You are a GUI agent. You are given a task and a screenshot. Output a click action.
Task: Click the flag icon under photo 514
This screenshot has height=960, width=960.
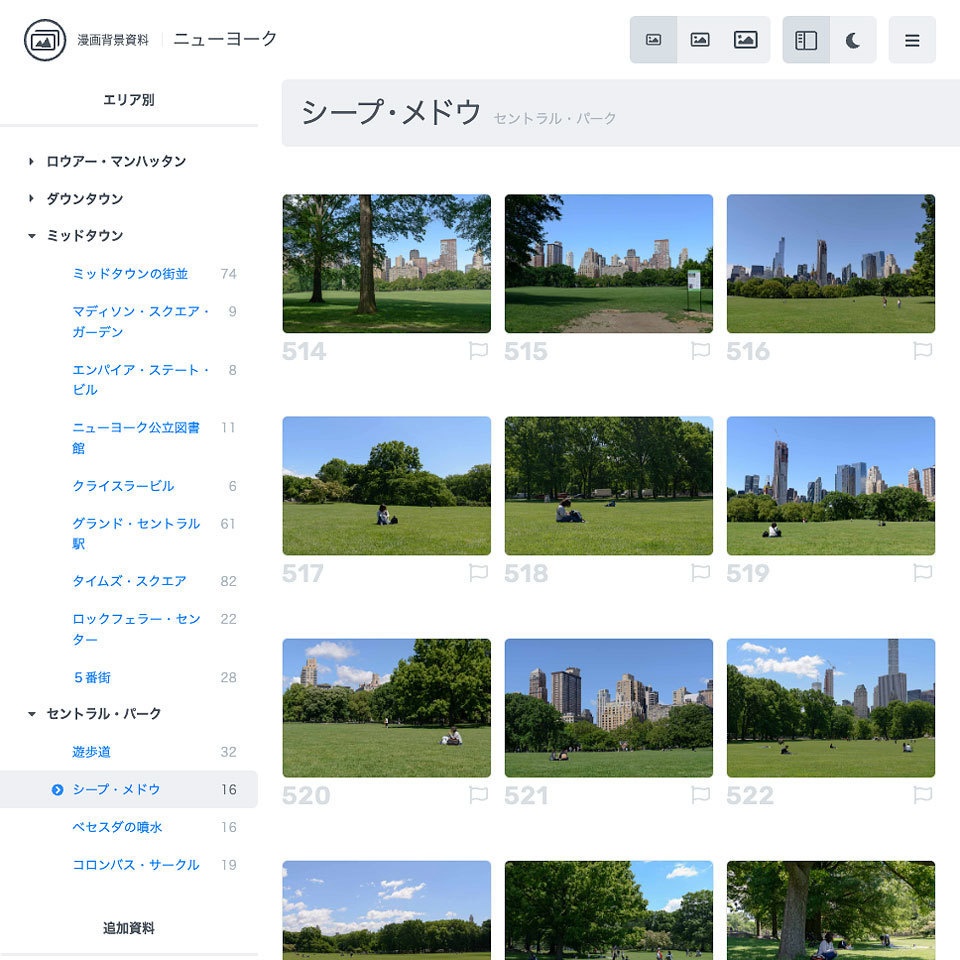pos(478,350)
